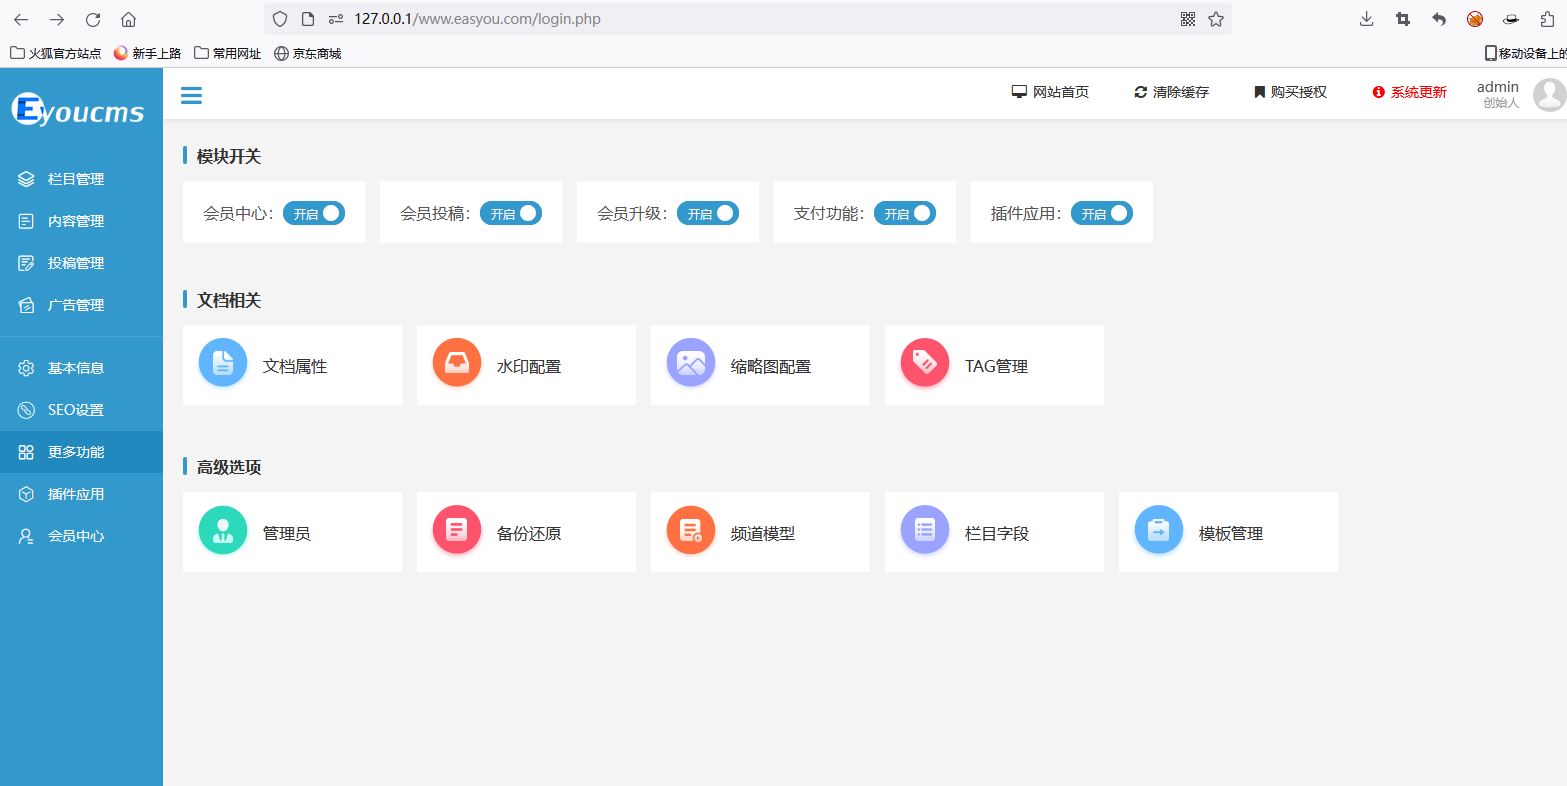Open the browser home page

(128, 19)
